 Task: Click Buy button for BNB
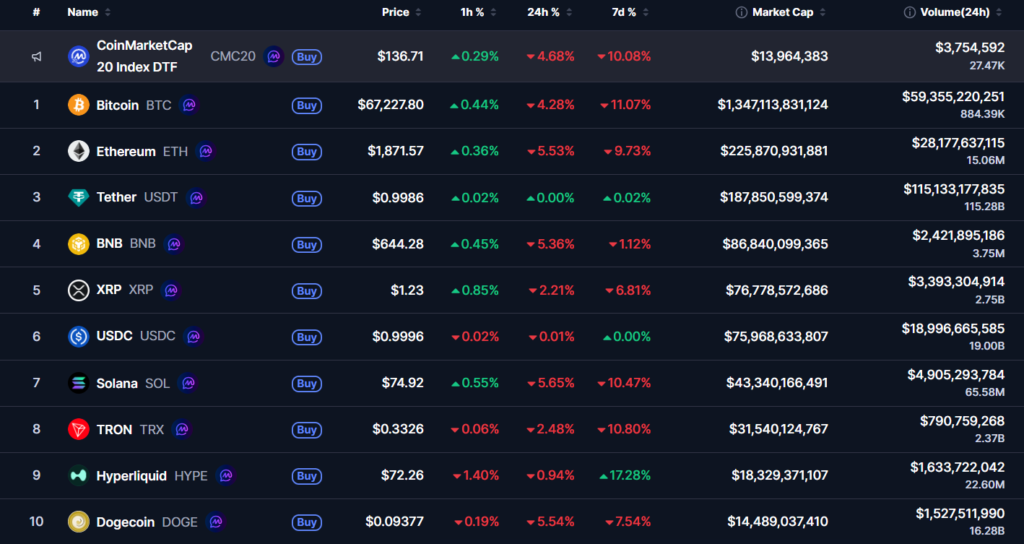coord(307,244)
